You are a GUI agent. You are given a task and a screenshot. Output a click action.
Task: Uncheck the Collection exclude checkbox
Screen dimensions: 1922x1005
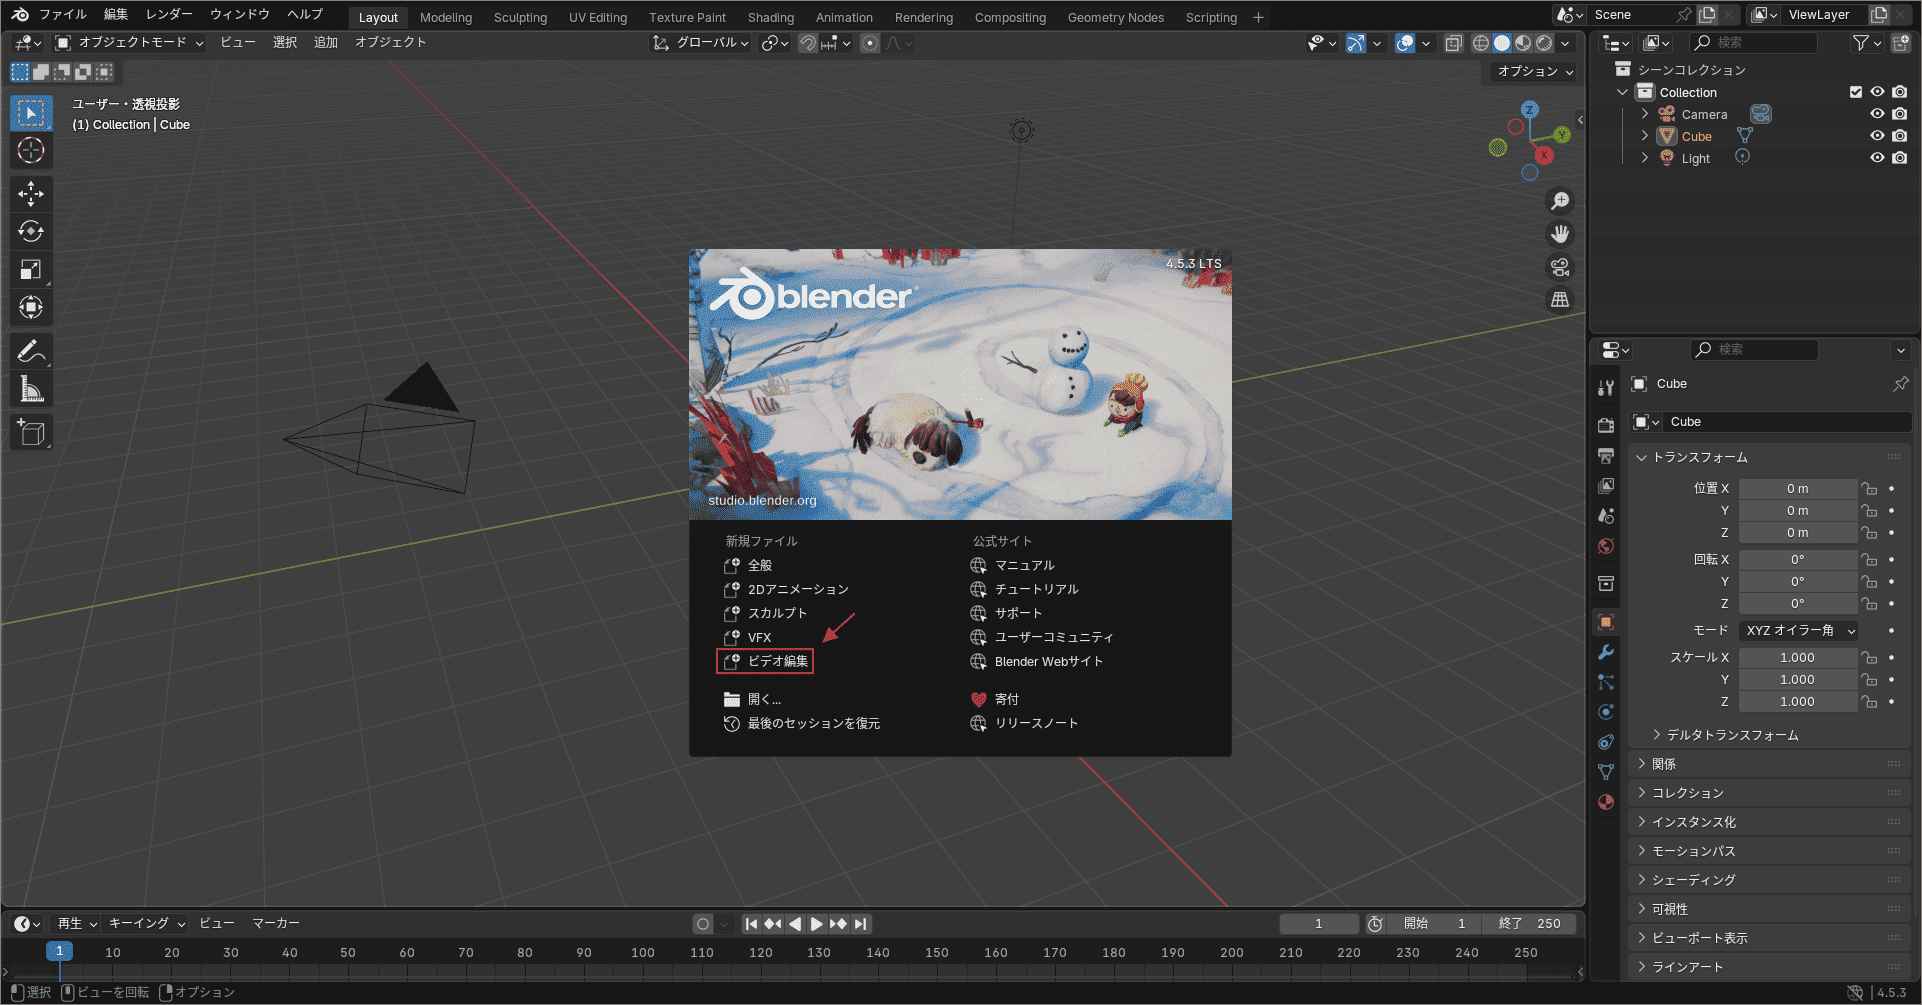point(1856,92)
